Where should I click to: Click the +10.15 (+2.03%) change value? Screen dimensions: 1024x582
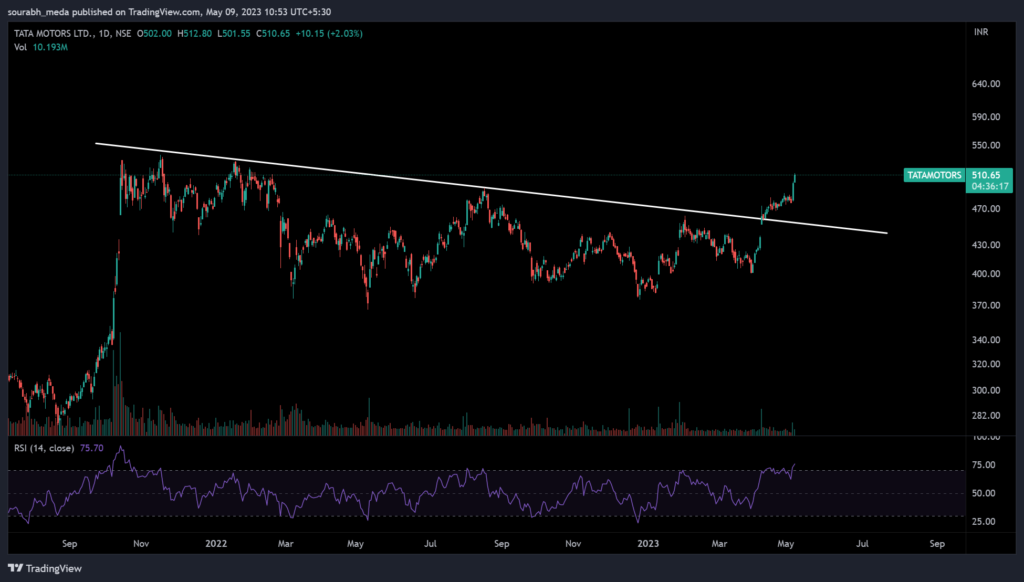(x=329, y=33)
